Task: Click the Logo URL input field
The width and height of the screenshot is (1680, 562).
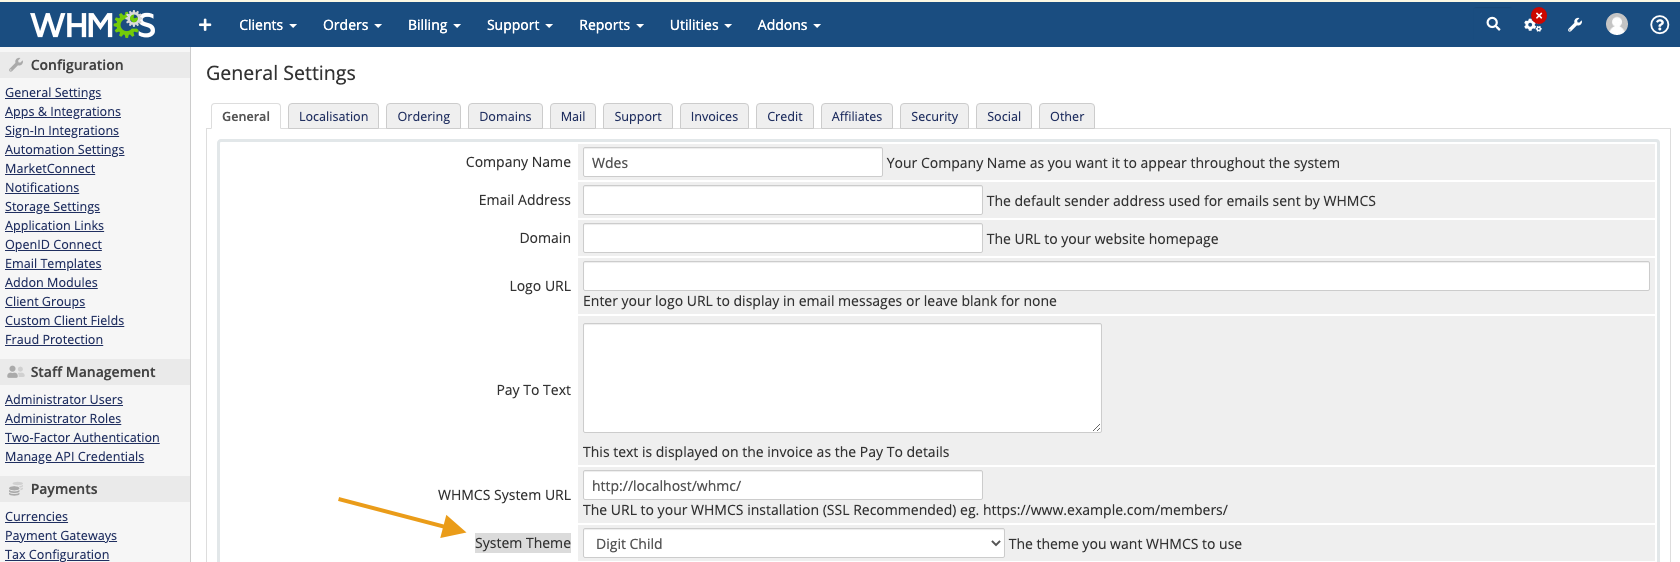Action: click(1116, 276)
